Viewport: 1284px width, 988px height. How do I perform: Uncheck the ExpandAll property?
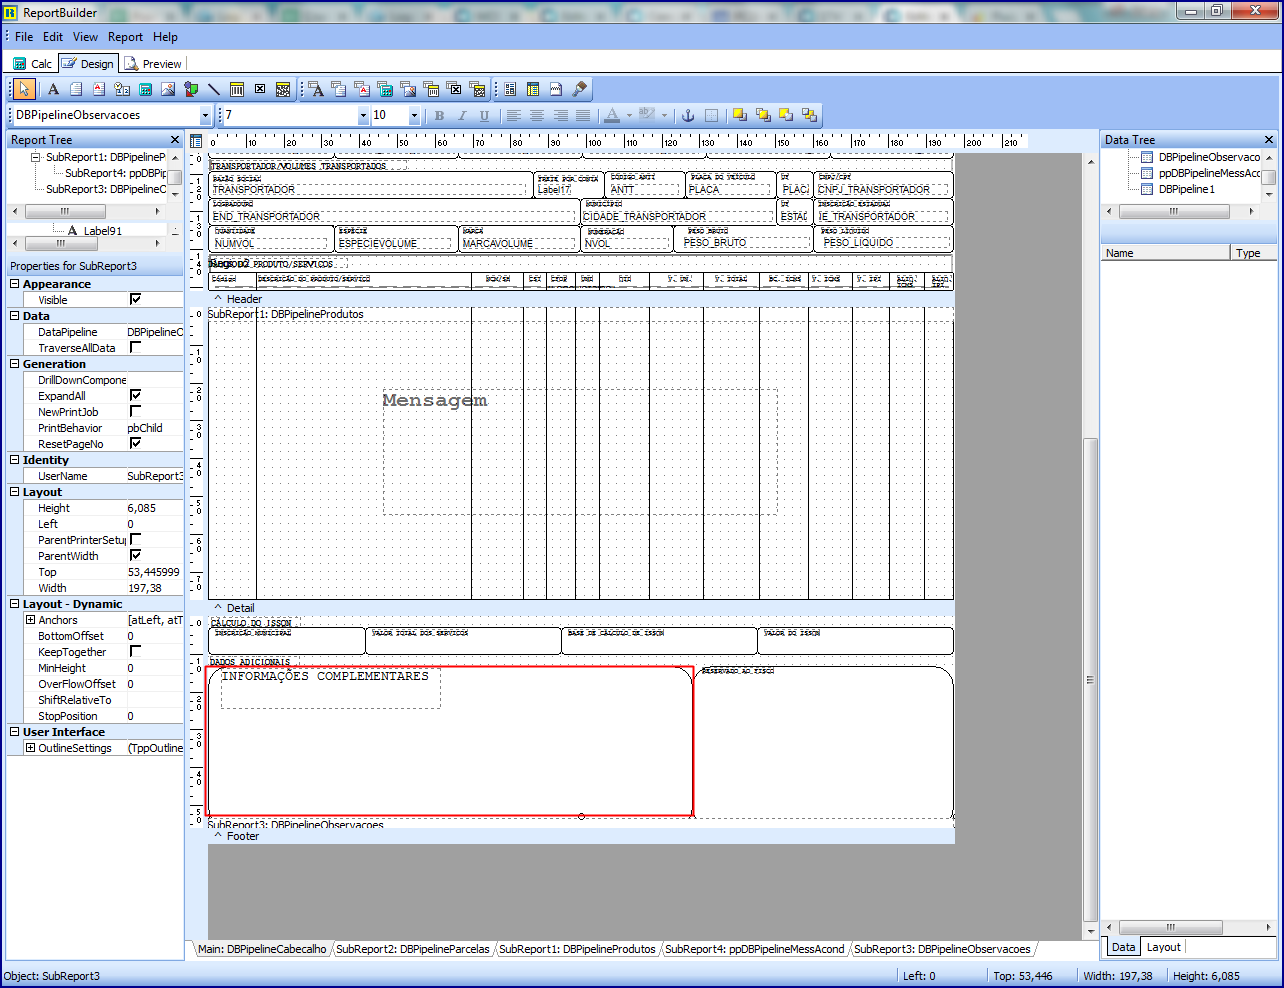pos(135,395)
